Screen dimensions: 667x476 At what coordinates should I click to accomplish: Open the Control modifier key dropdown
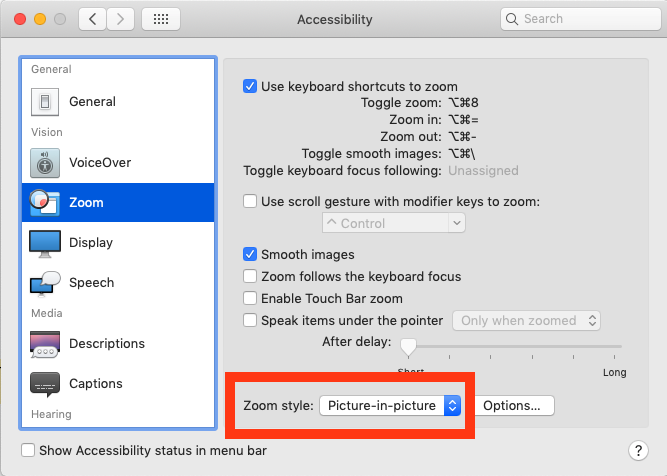point(393,223)
